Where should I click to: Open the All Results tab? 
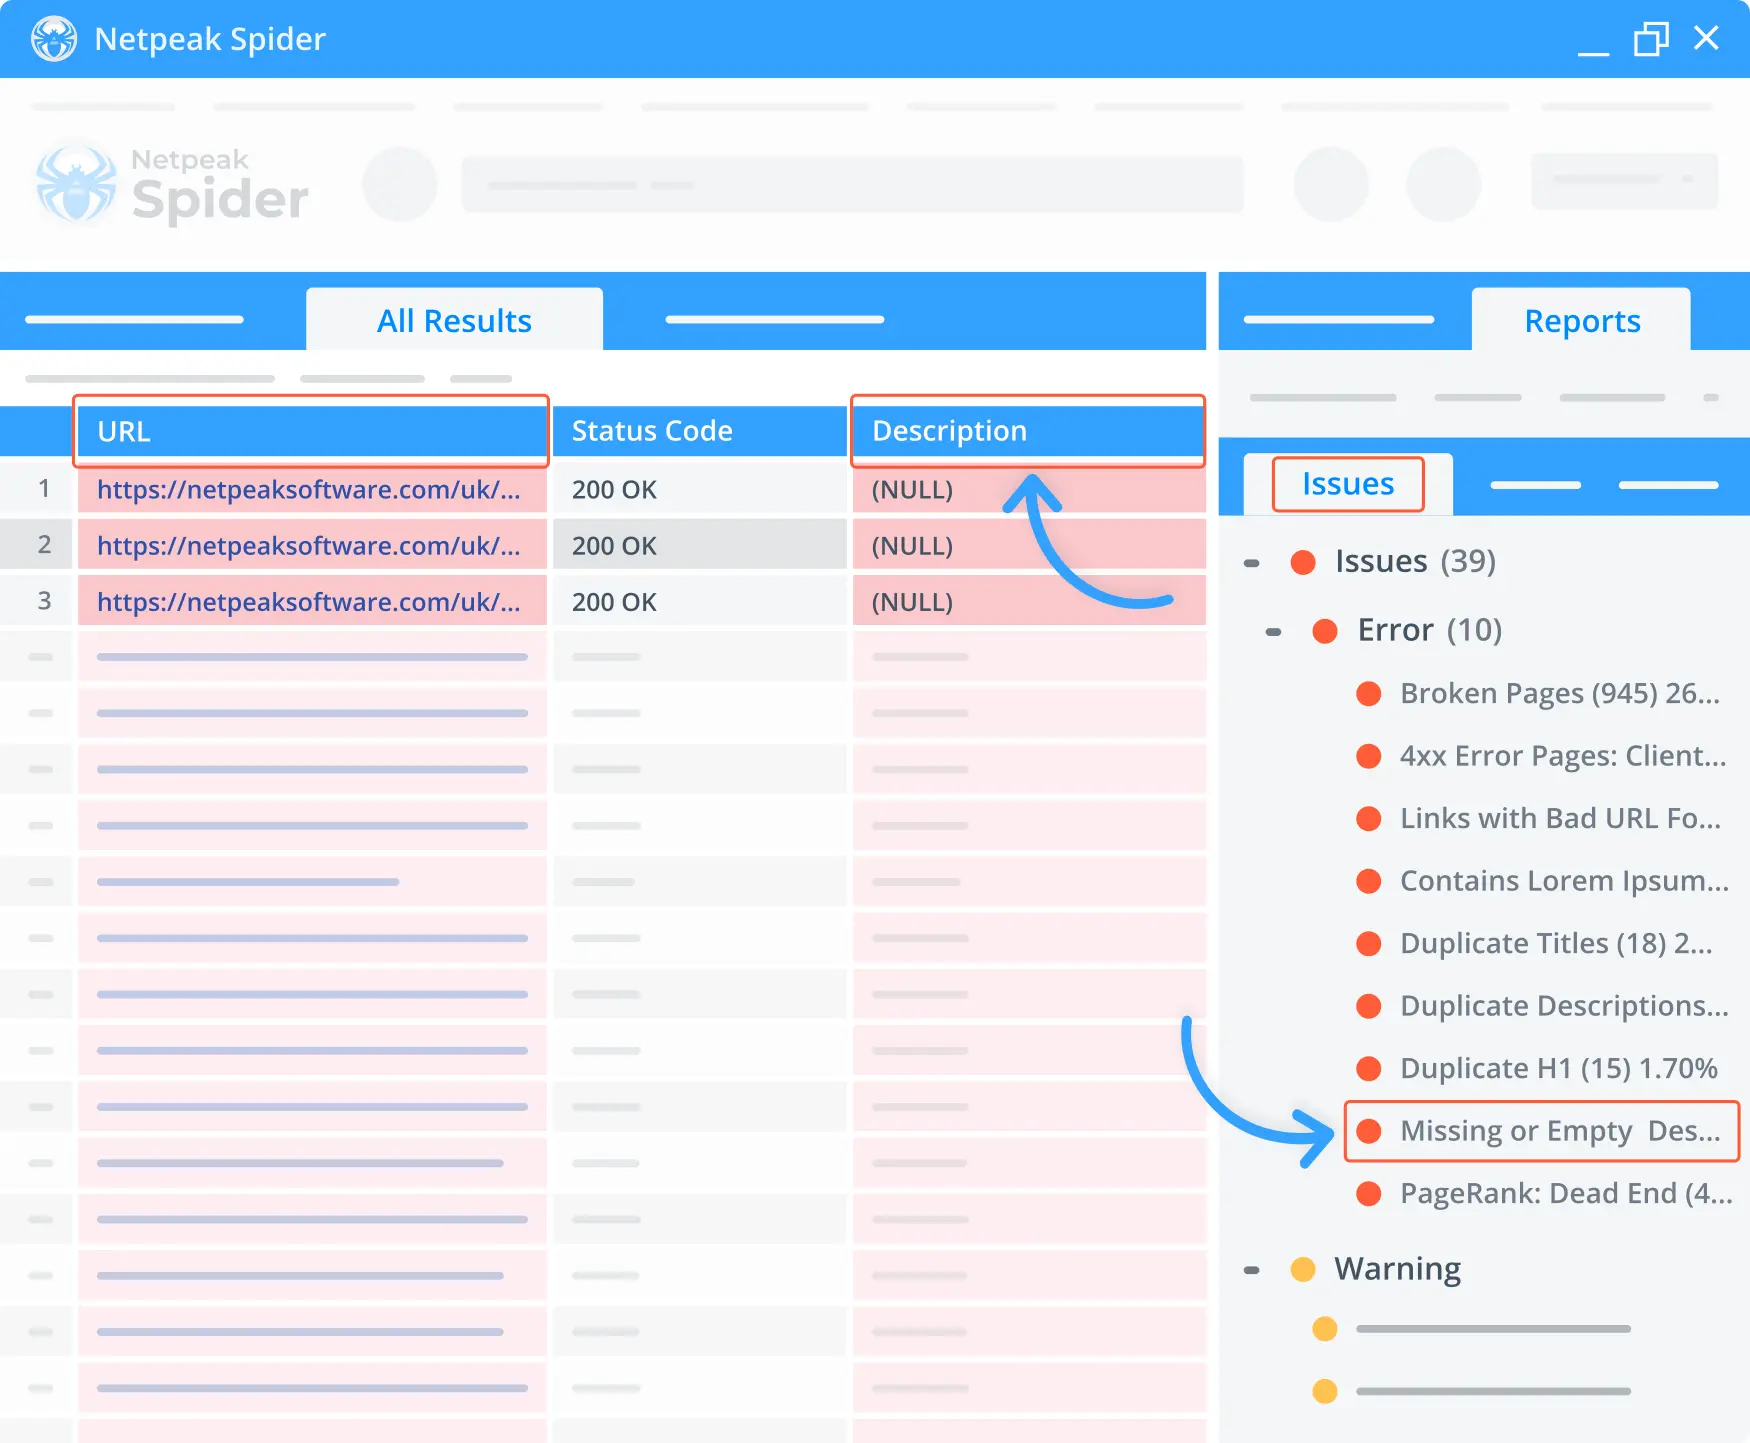click(x=454, y=320)
